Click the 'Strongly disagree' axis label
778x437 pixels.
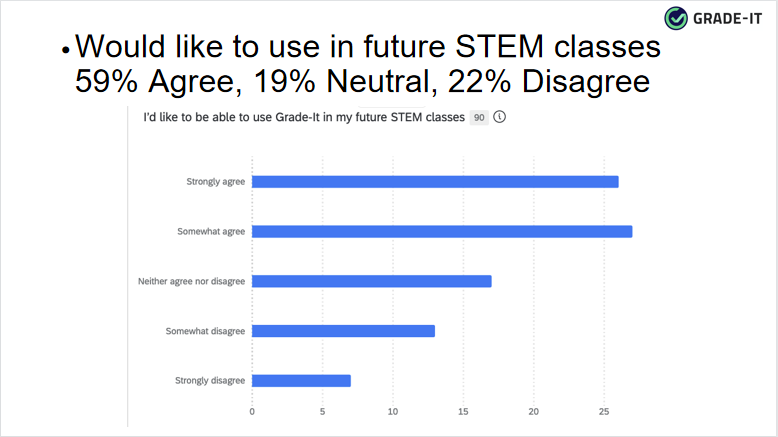click(x=210, y=381)
